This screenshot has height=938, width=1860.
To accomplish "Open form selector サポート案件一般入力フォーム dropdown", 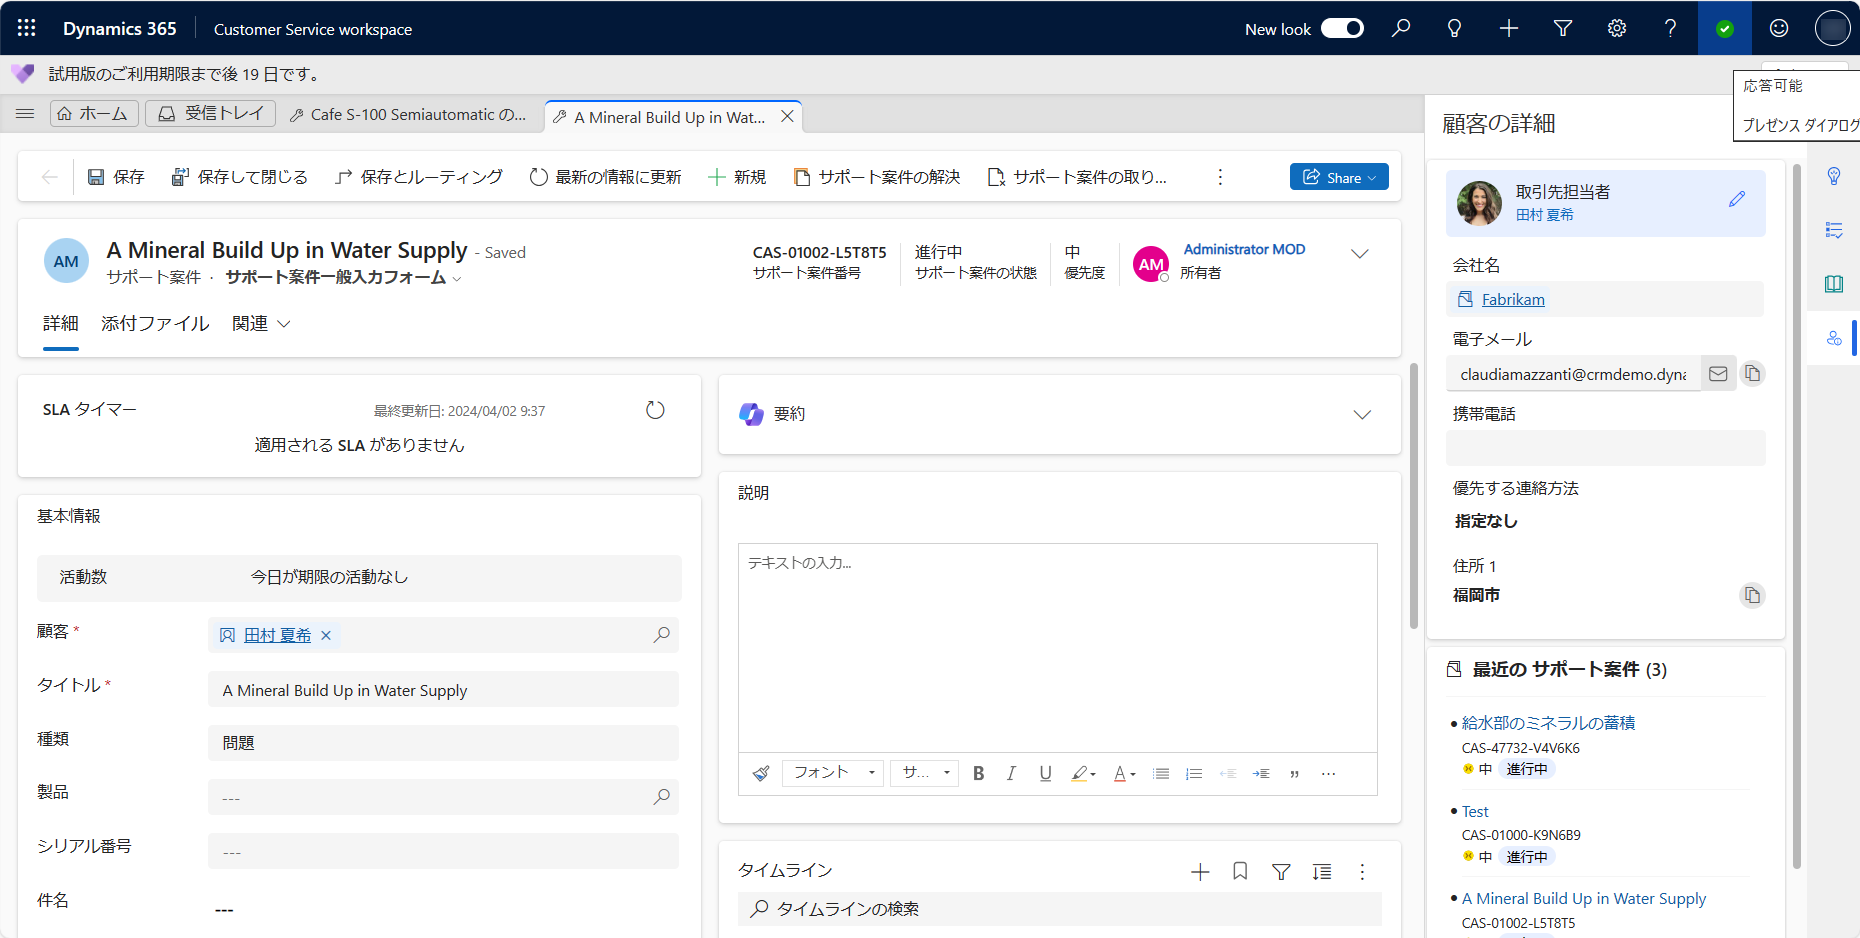I will tap(344, 277).
